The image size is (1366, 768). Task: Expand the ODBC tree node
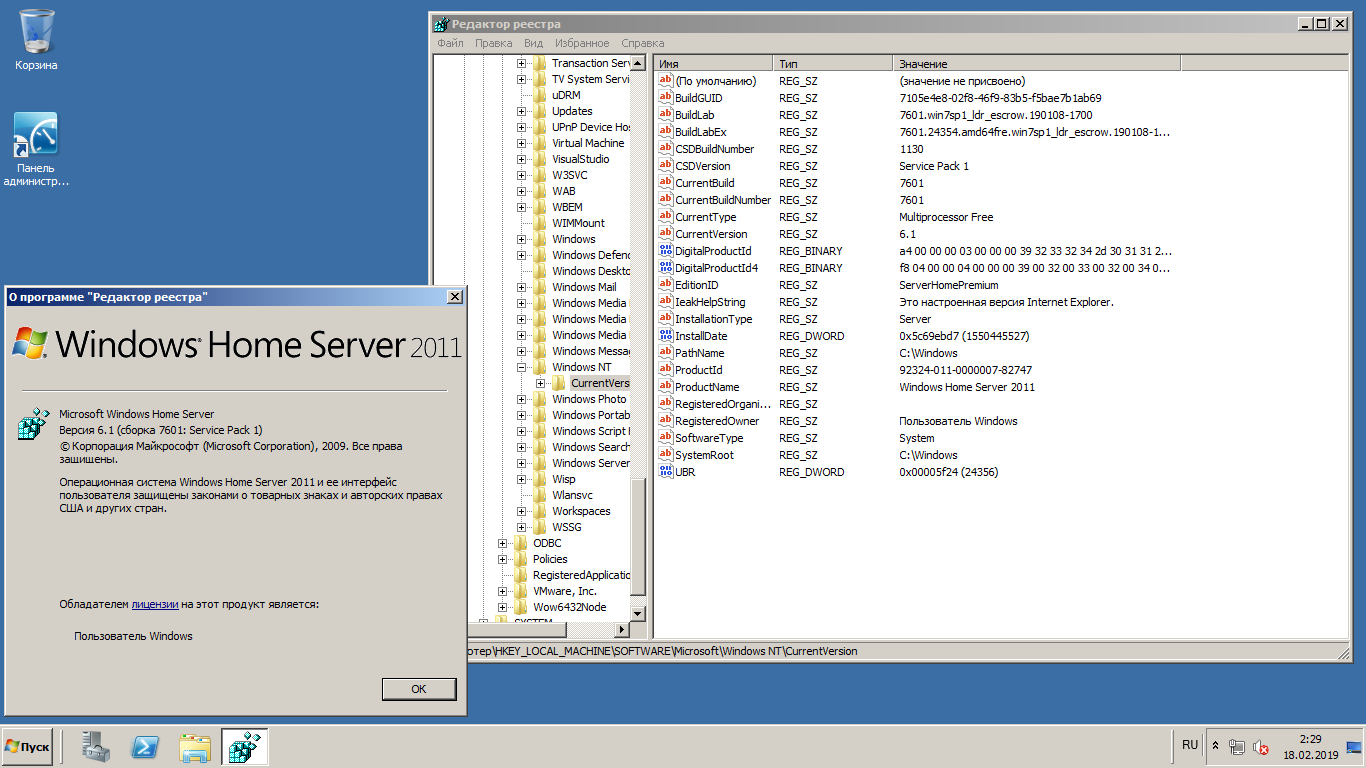point(503,543)
